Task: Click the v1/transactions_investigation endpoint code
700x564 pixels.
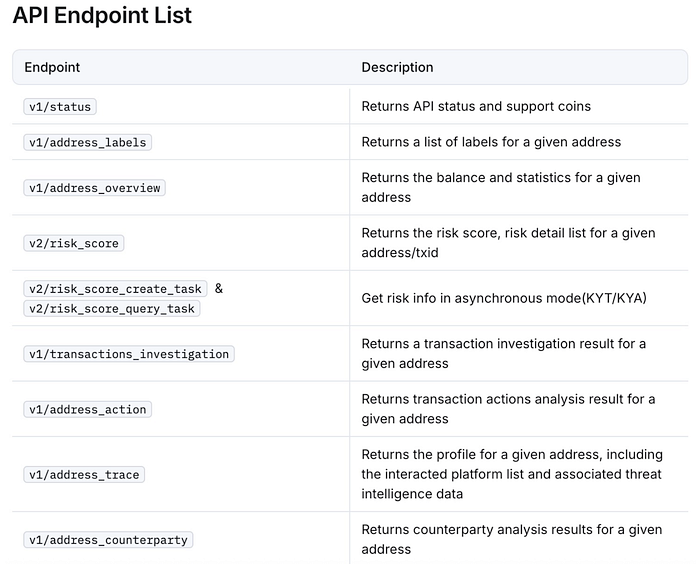Action: point(129,354)
